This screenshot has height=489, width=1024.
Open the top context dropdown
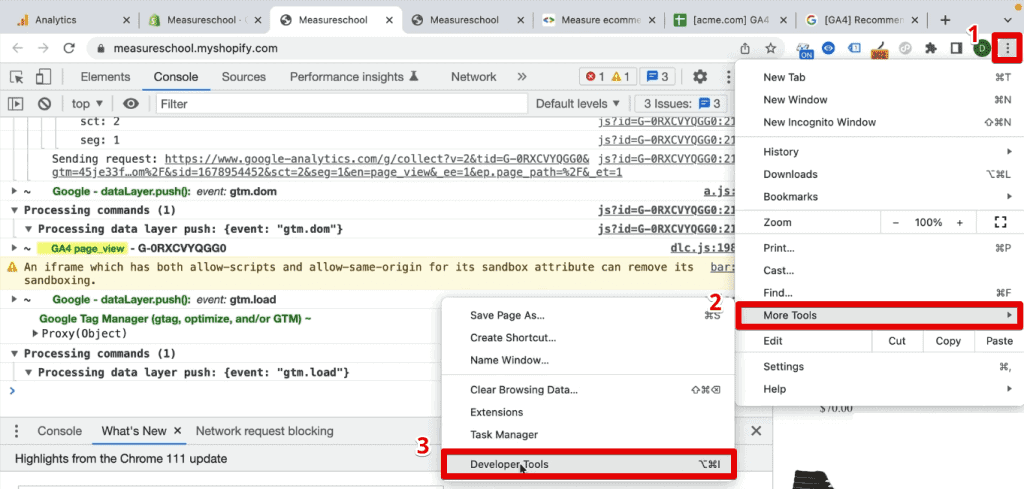pos(88,103)
